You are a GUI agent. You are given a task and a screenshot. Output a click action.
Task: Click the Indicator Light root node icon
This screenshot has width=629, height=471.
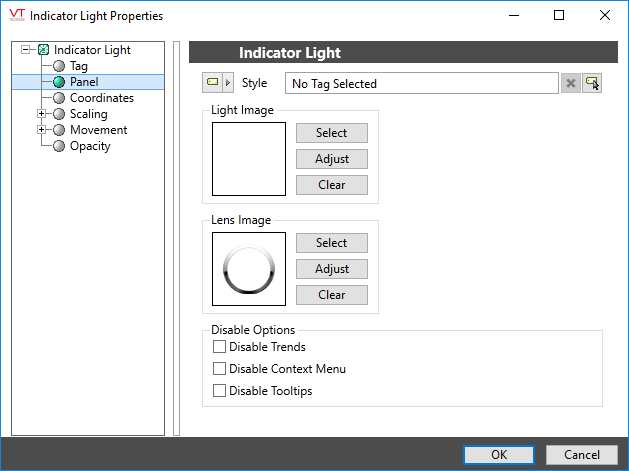coord(43,50)
